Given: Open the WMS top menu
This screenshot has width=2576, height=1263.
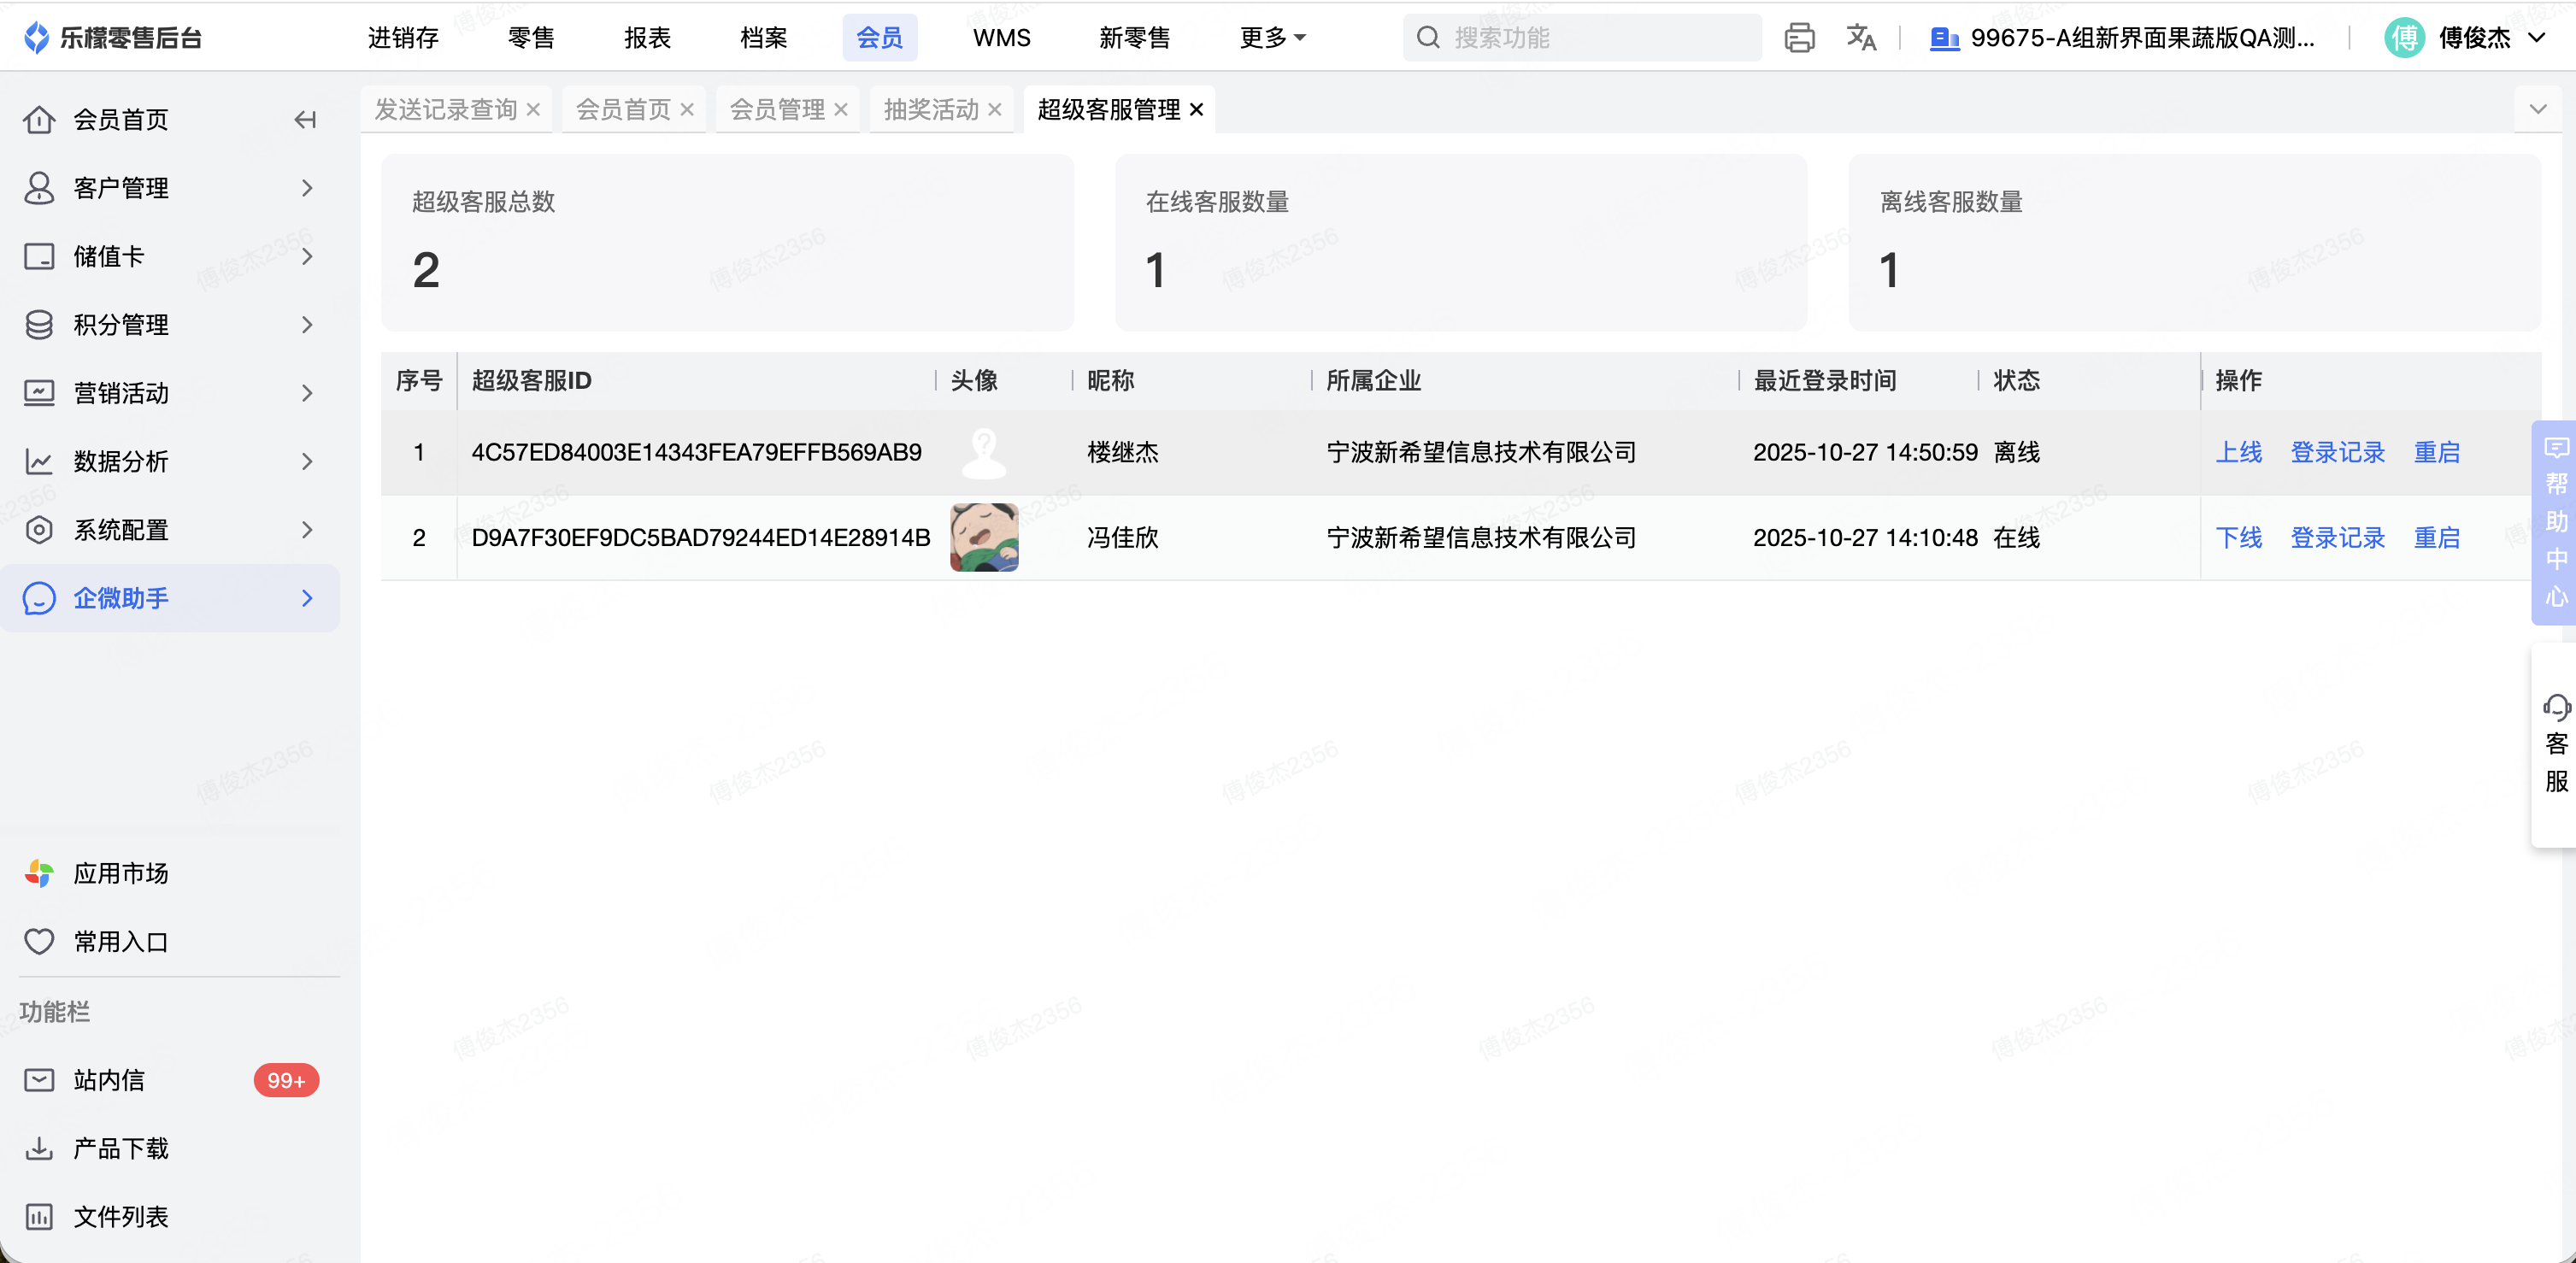Looking at the screenshot, I should coord(1001,38).
